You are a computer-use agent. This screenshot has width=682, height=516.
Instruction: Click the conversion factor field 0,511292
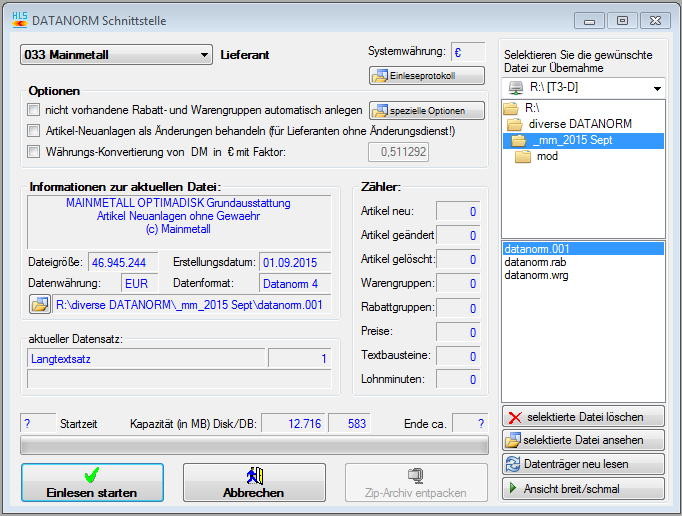(x=399, y=152)
